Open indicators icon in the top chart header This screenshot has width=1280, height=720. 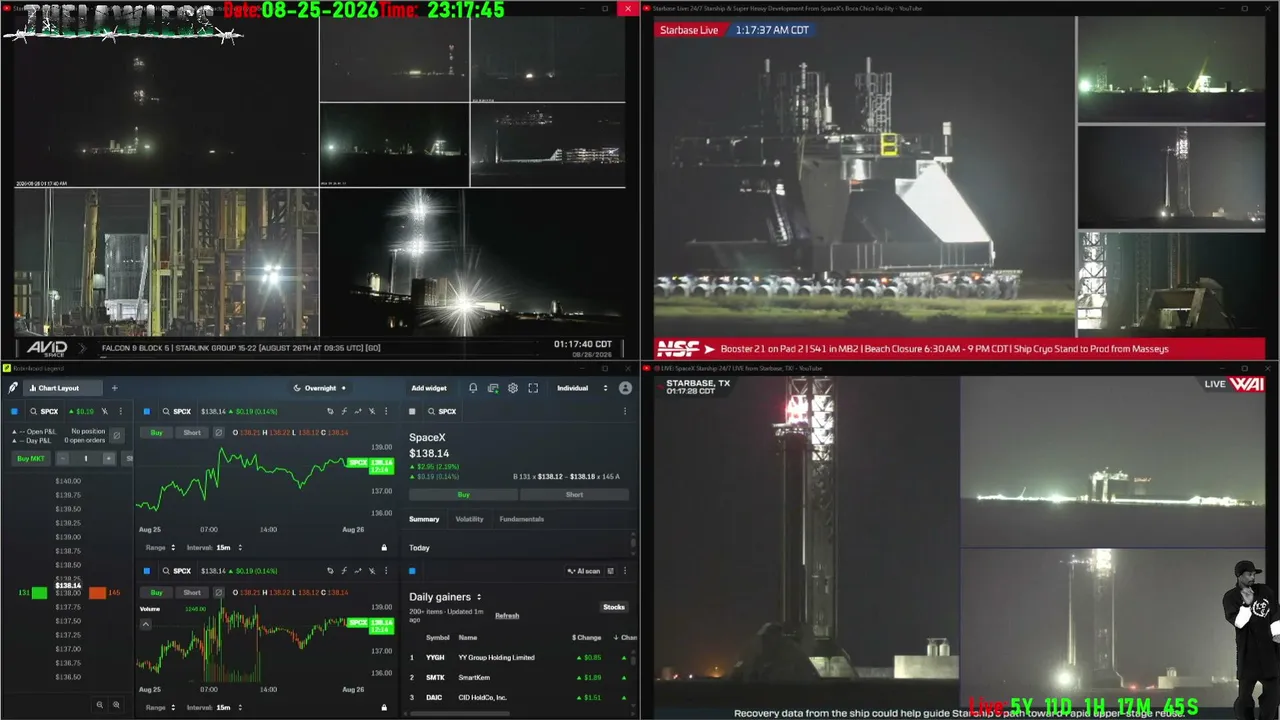click(344, 411)
